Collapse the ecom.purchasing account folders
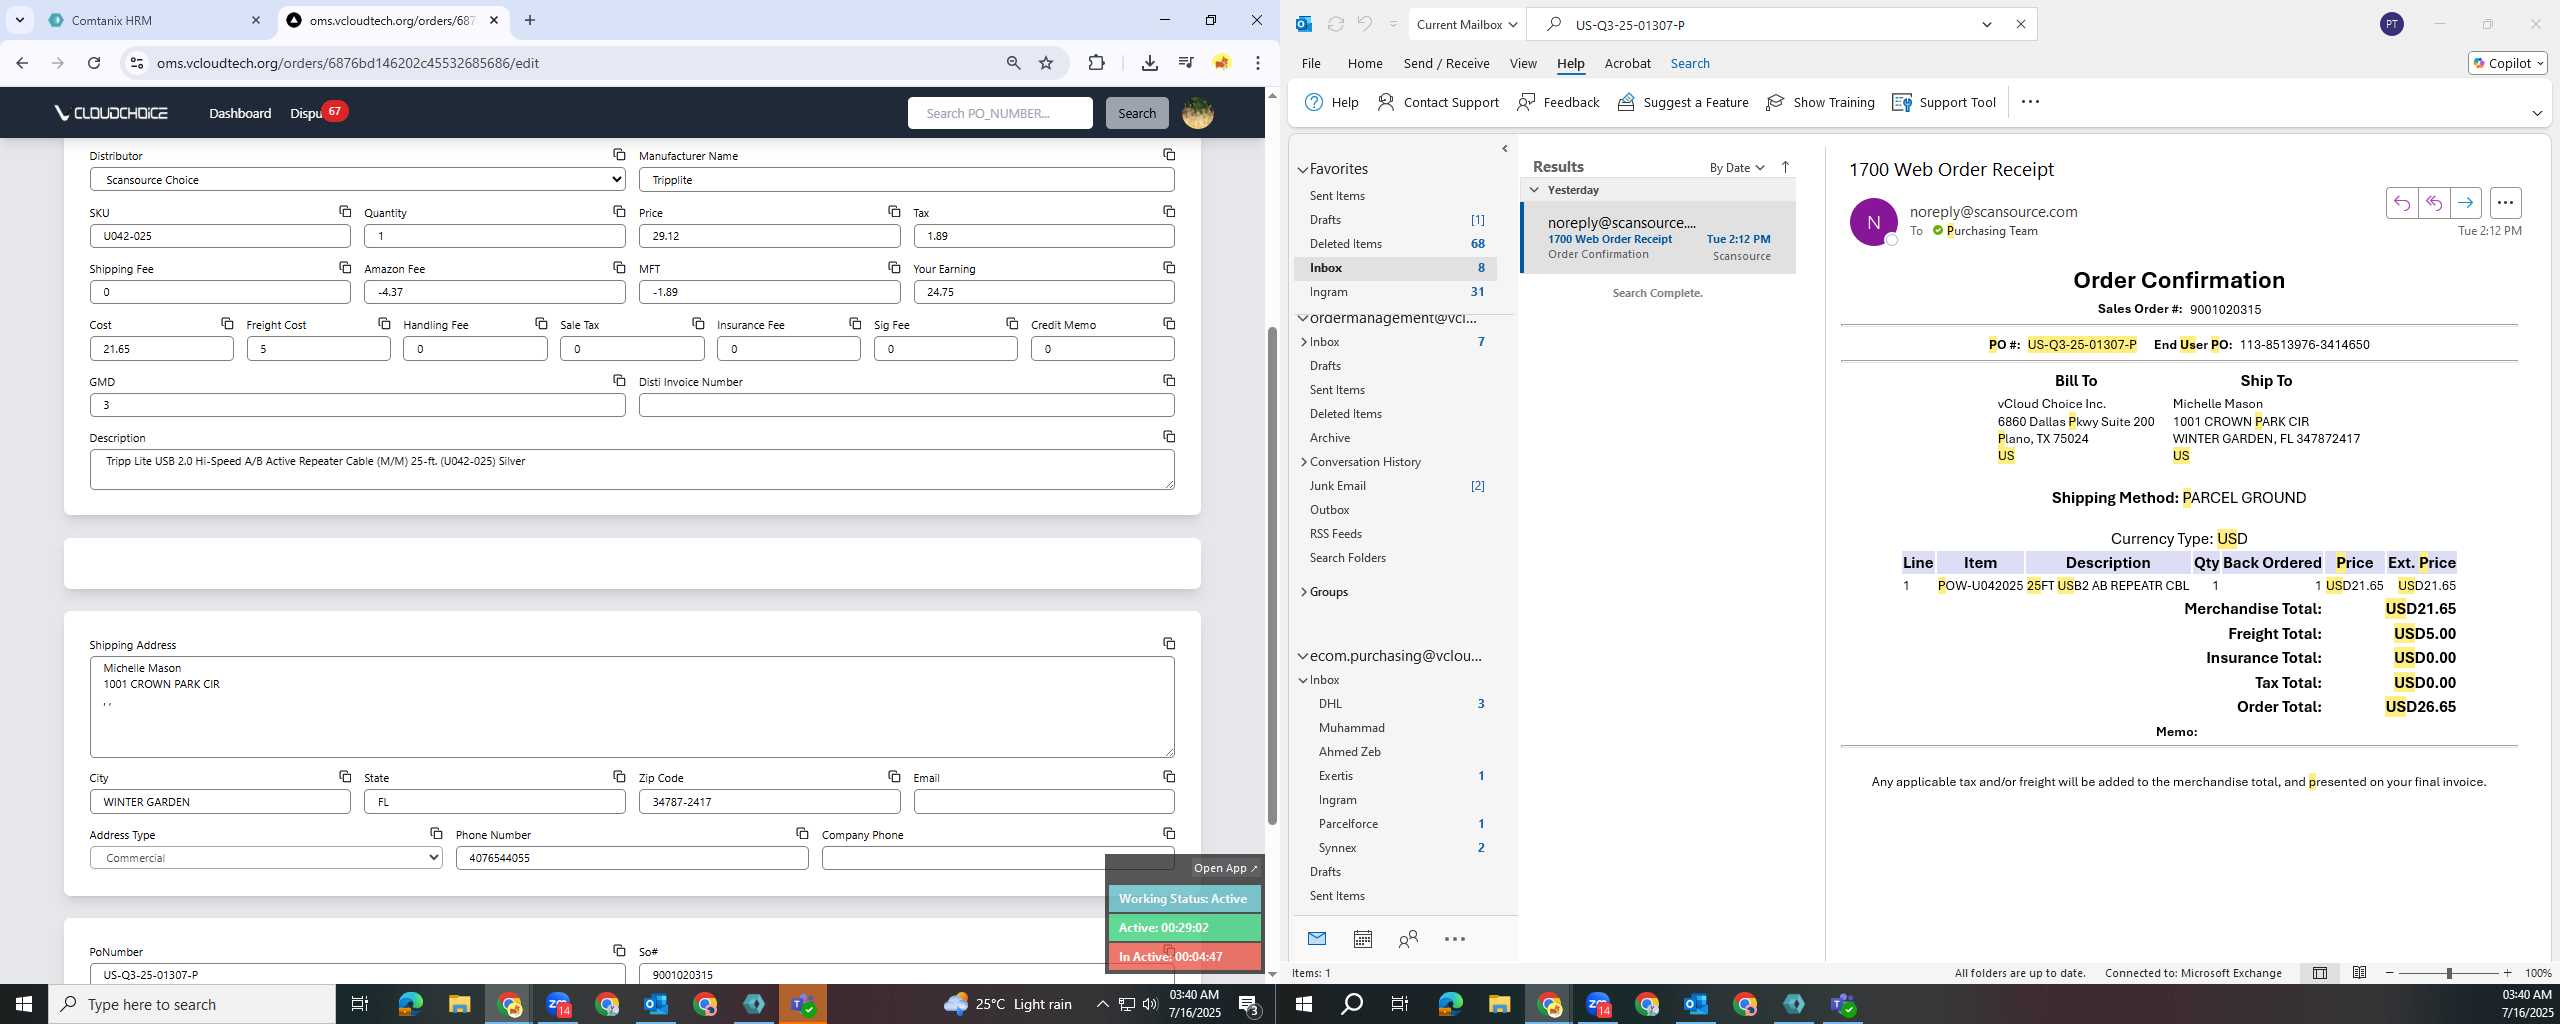The width and height of the screenshot is (2560, 1024). [x=1303, y=656]
